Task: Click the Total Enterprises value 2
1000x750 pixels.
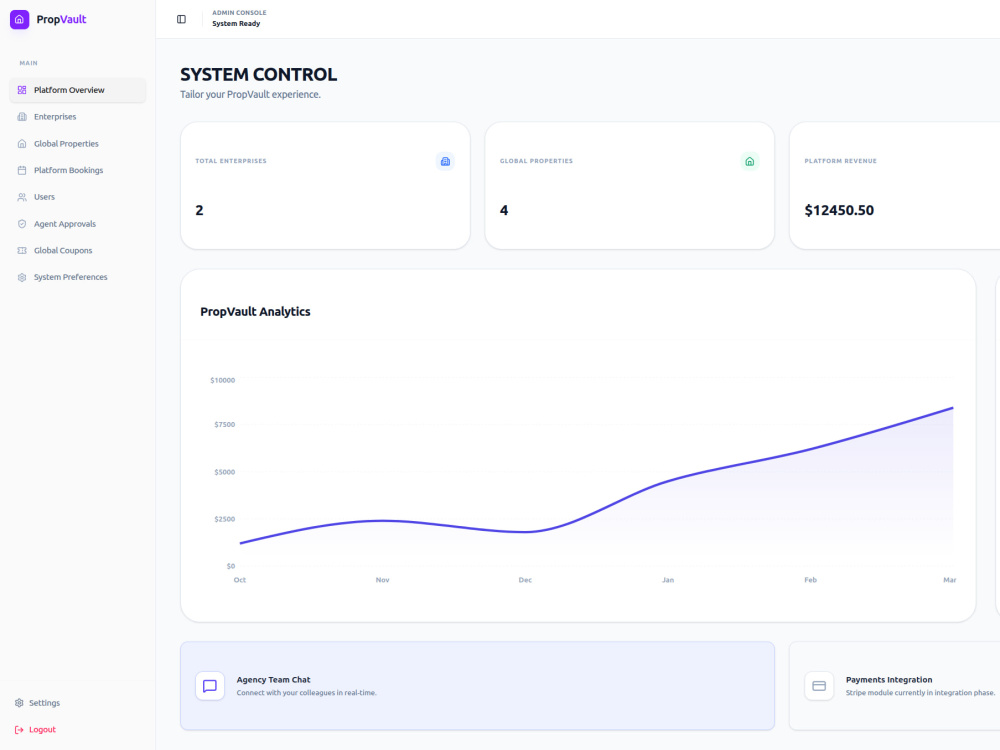Action: pyautogui.click(x=200, y=210)
